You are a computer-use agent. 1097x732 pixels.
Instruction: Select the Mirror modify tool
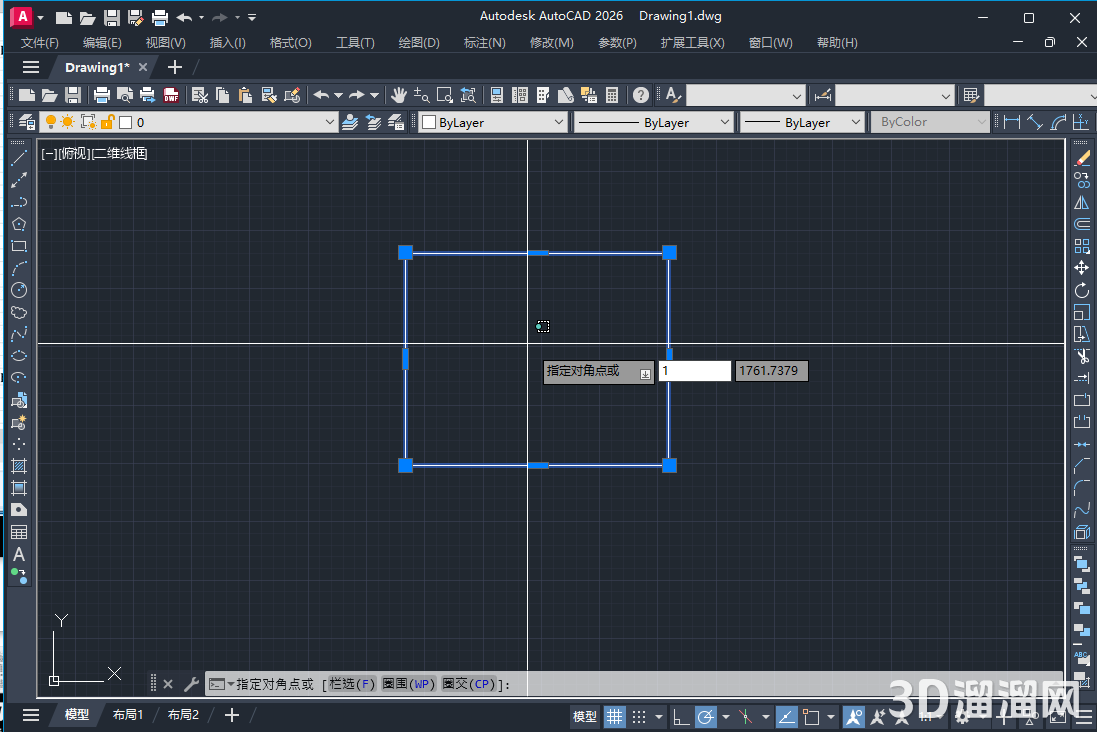tap(1082, 202)
